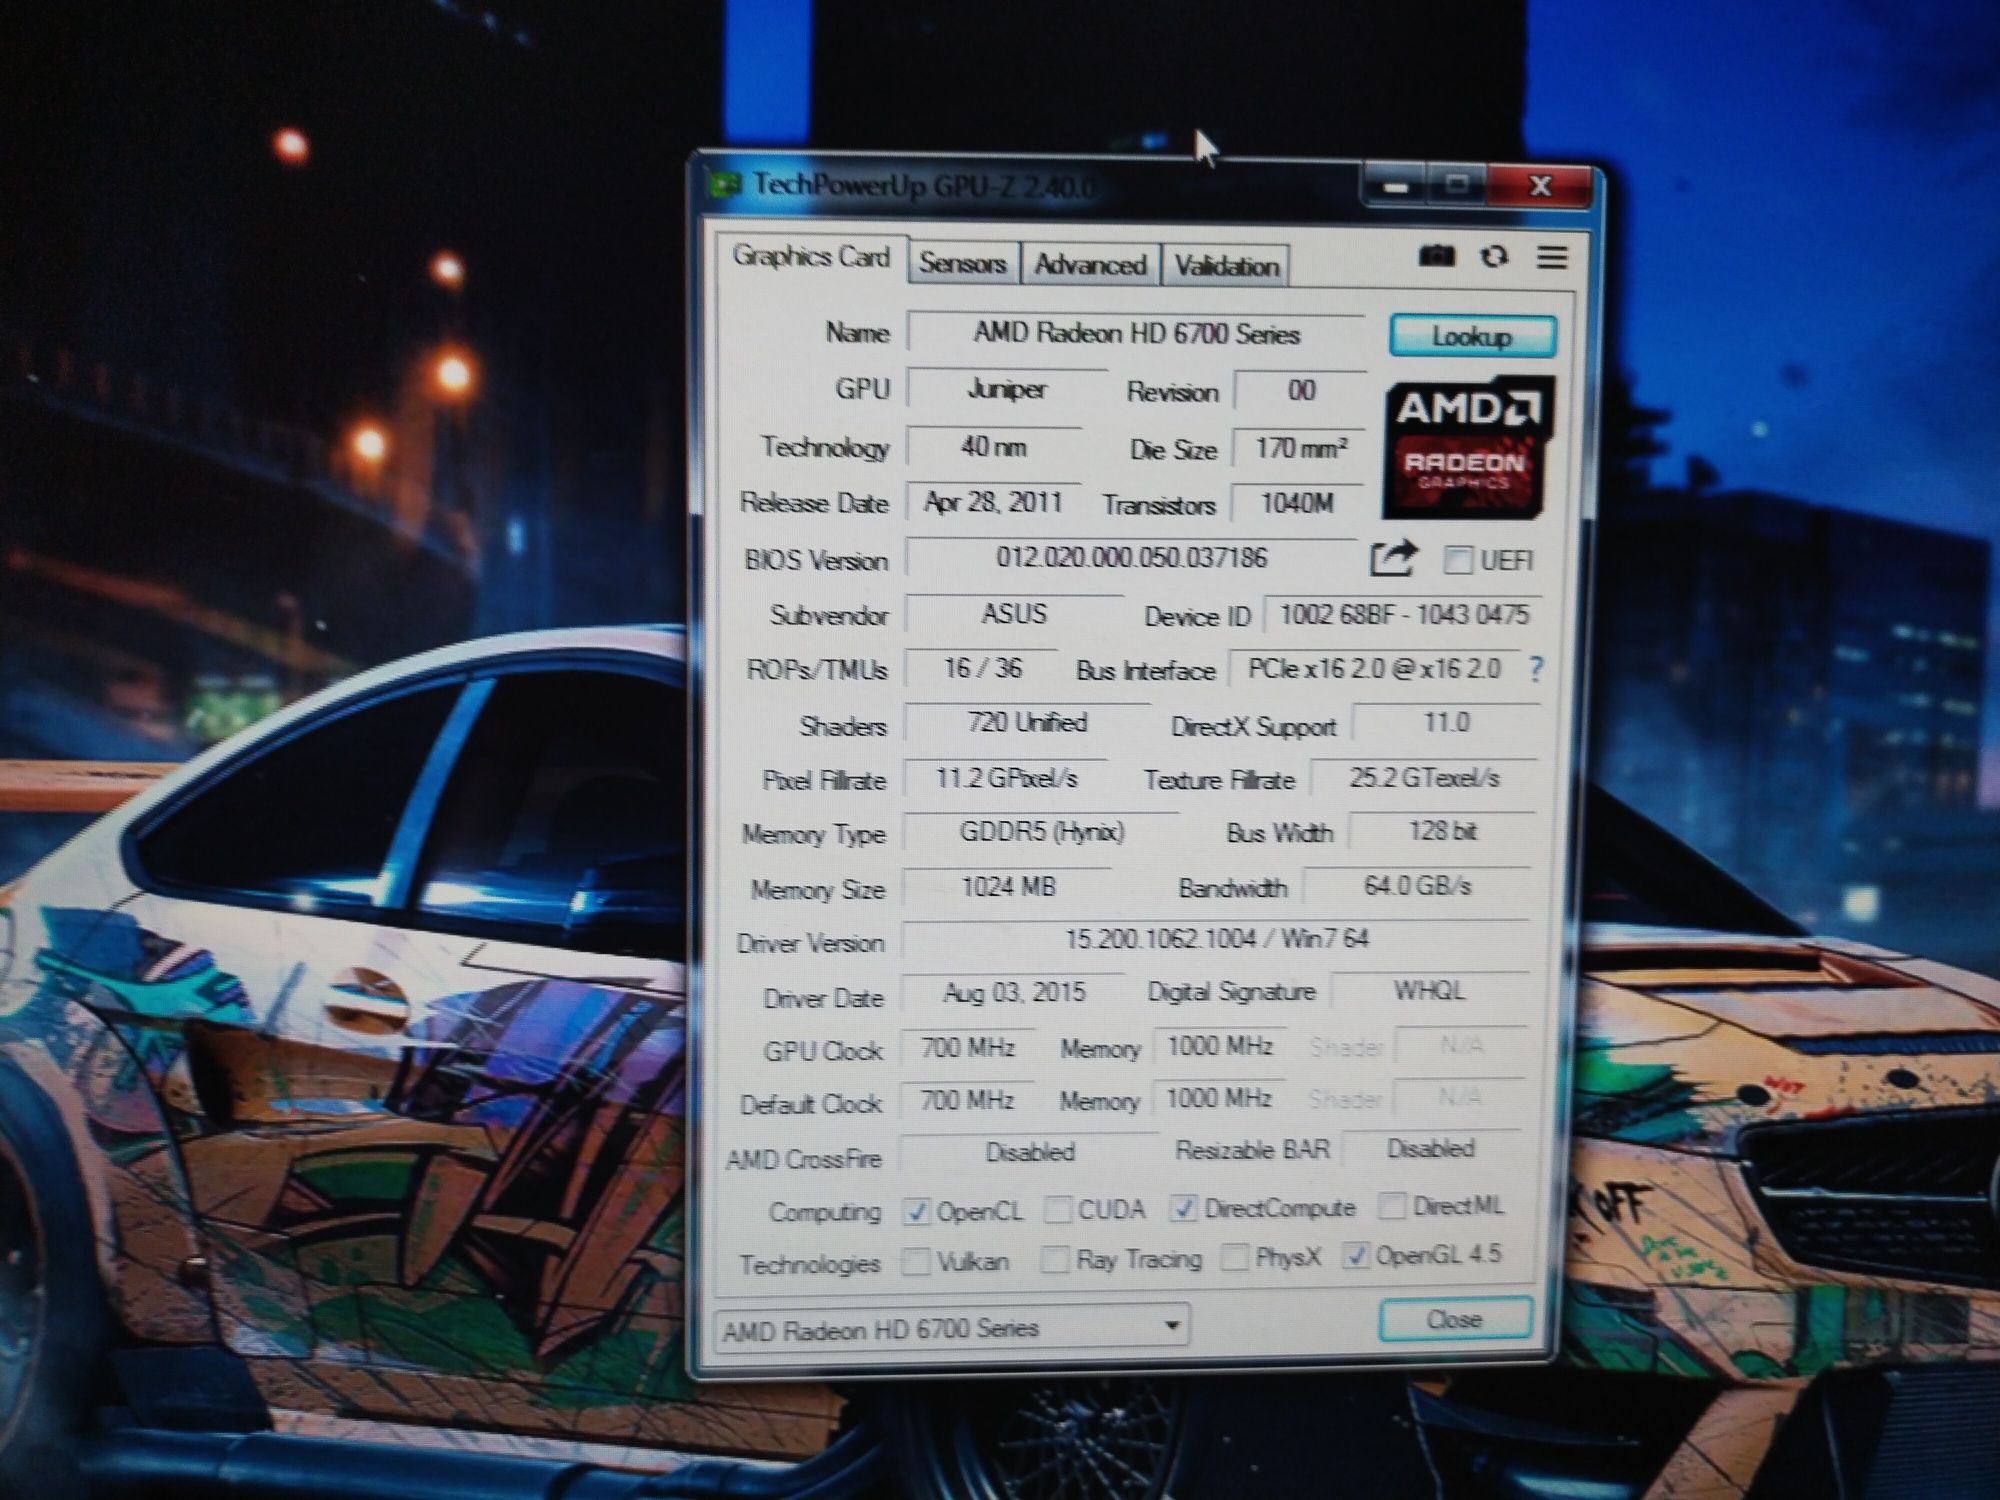Click the GPU Clock value 700 MHz

[967, 1048]
